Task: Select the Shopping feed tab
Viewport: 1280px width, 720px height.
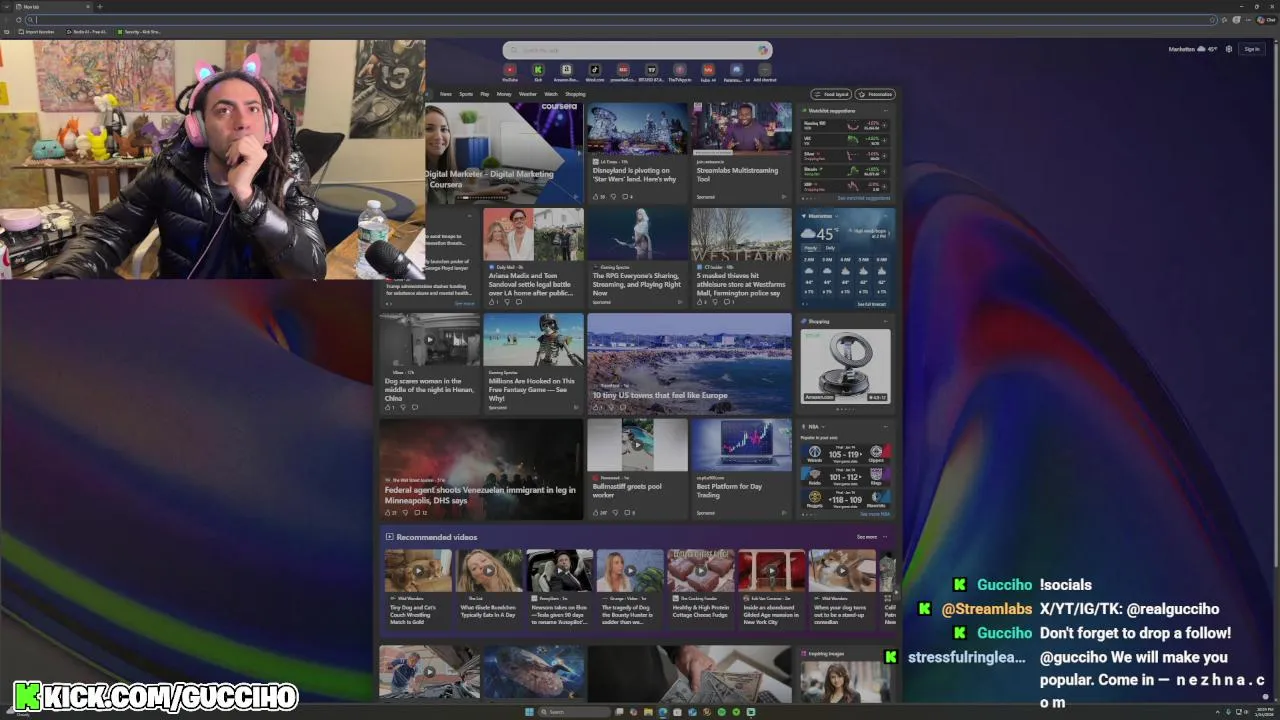Action: 575,94
